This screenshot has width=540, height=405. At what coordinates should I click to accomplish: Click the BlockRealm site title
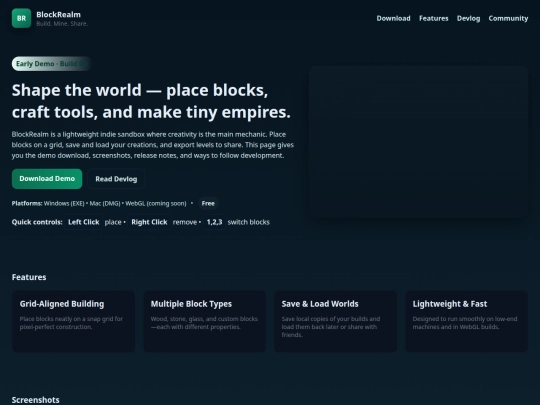click(59, 14)
